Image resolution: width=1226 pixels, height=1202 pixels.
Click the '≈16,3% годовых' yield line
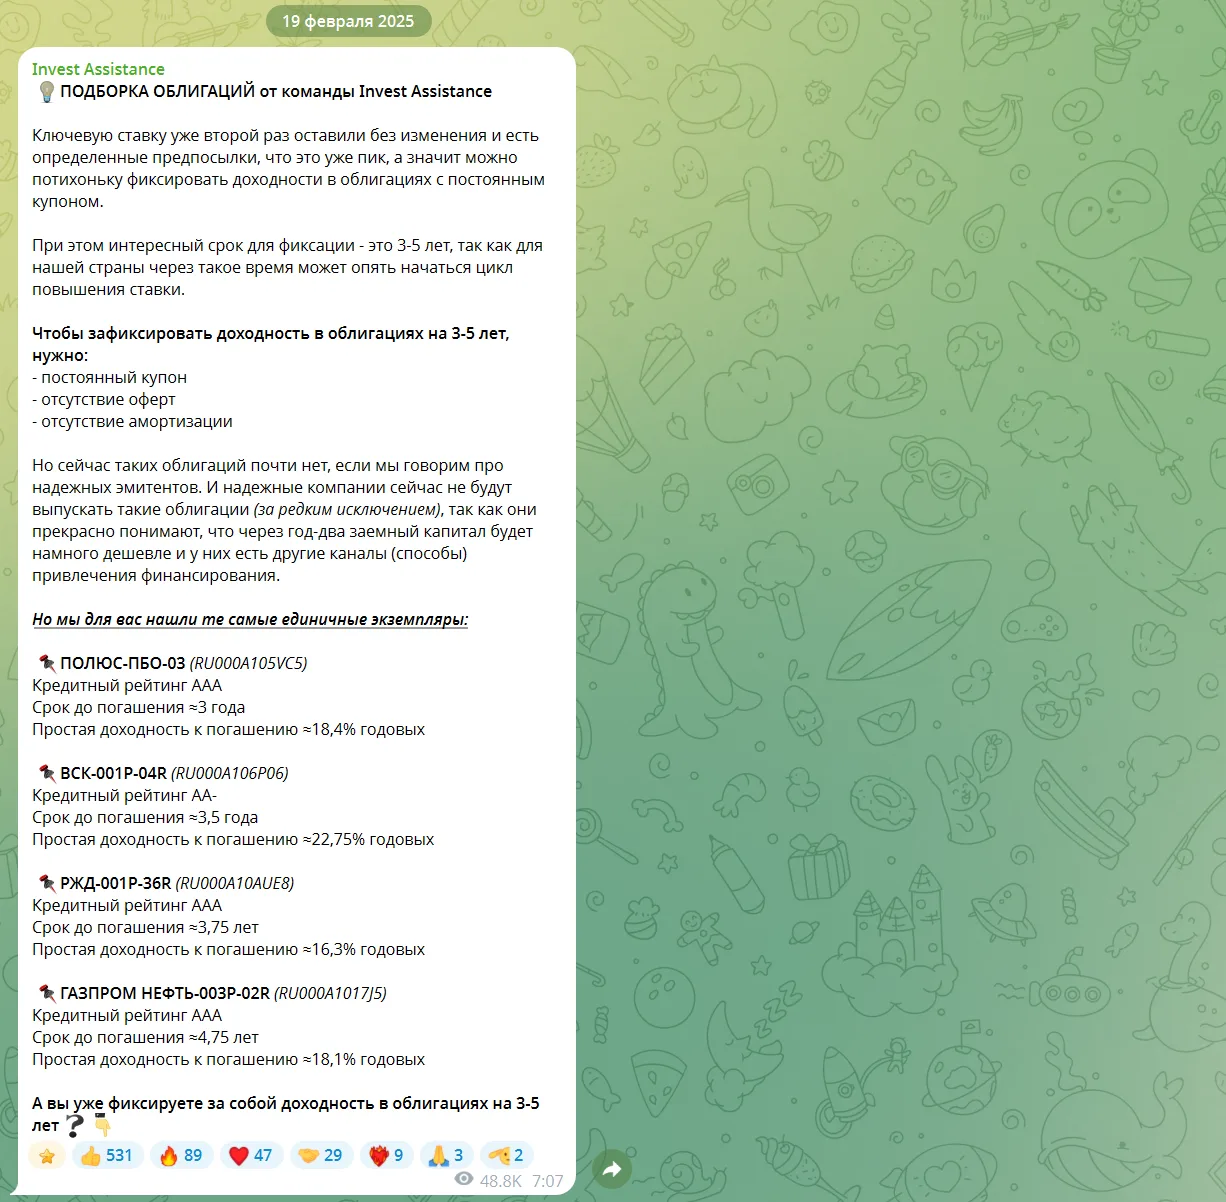click(229, 949)
